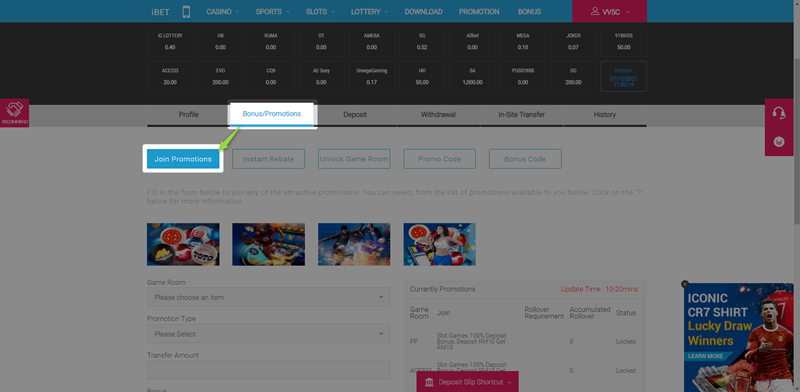Select the TOTO lottery balls promotion image
The width and height of the screenshot is (800, 392).
pos(183,244)
